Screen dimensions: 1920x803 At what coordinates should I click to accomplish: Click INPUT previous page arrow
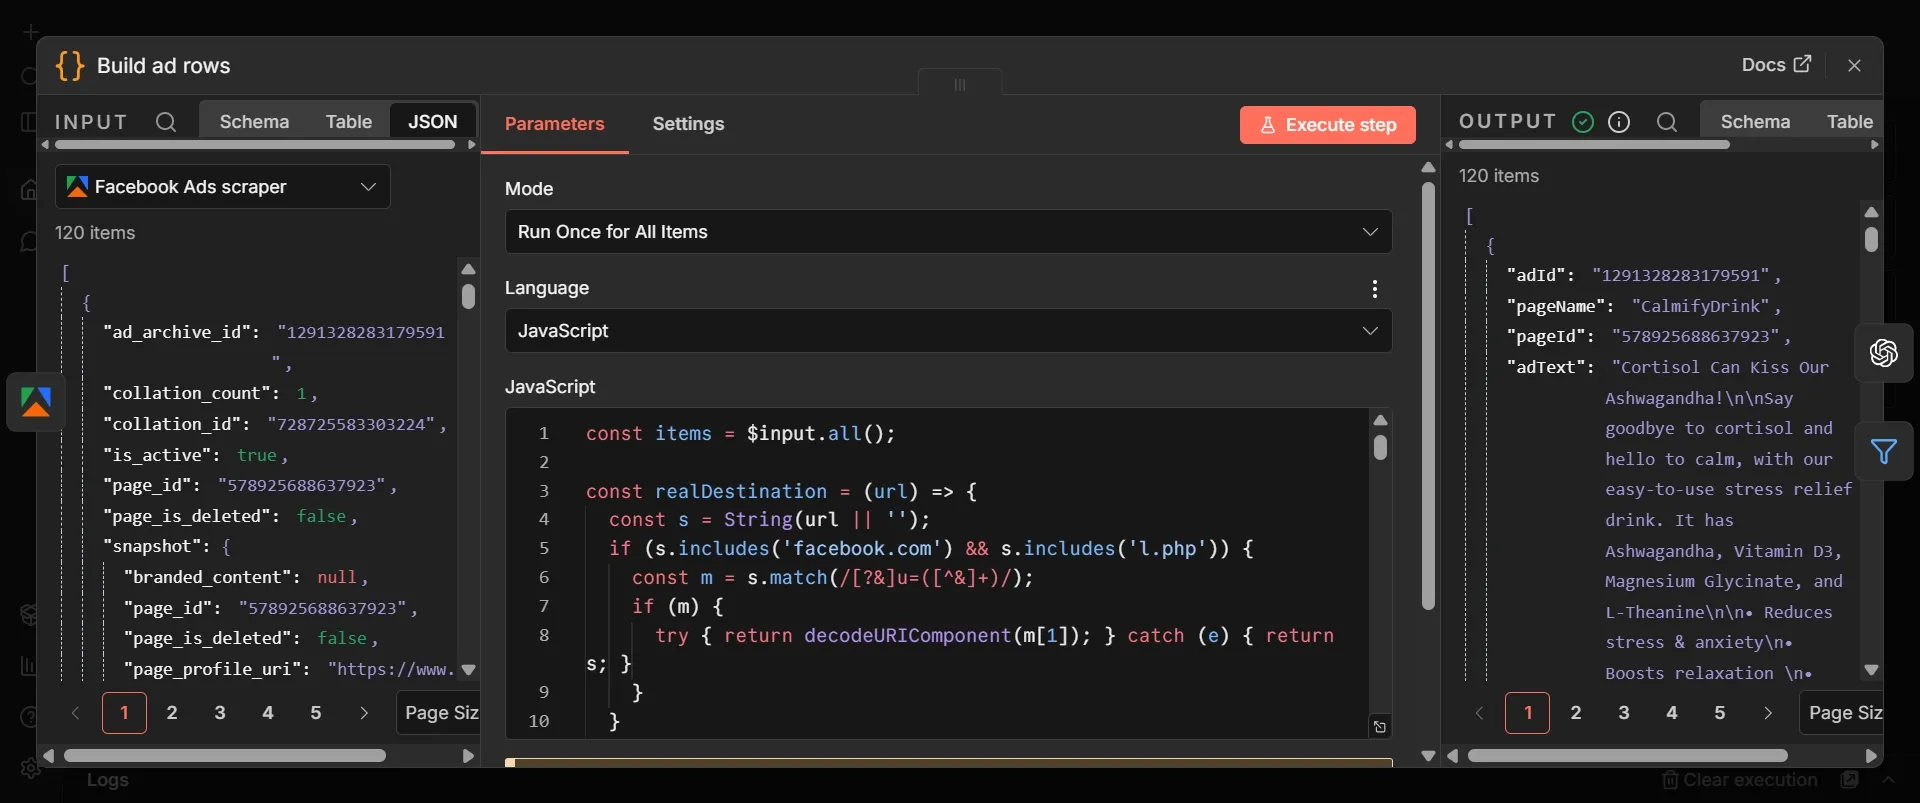76,713
